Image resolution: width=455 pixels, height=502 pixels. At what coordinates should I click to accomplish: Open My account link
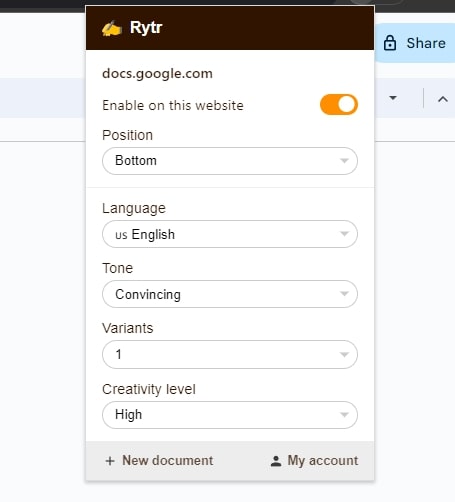click(x=314, y=461)
